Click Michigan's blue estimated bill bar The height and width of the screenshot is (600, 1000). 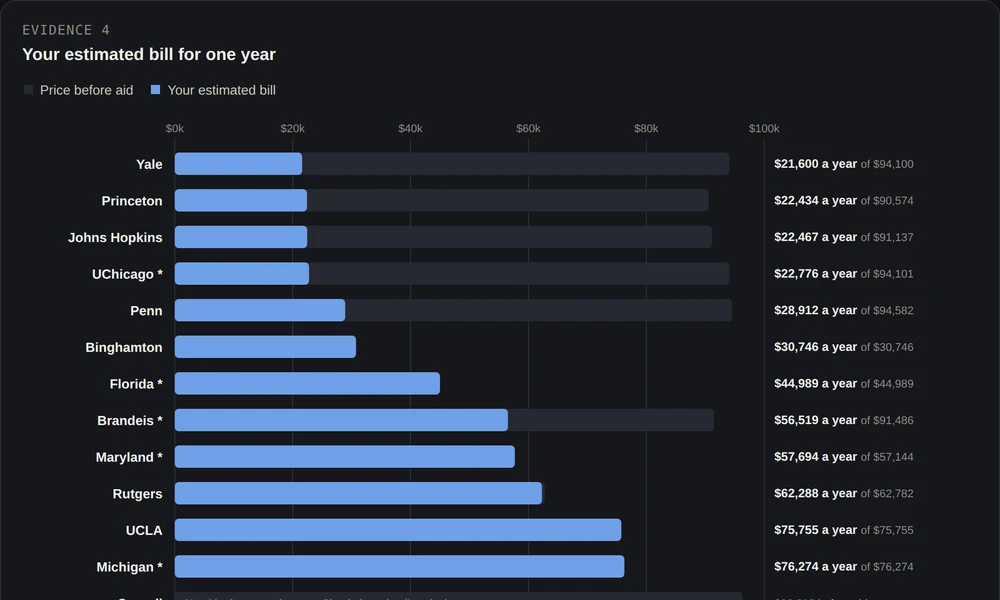point(400,567)
